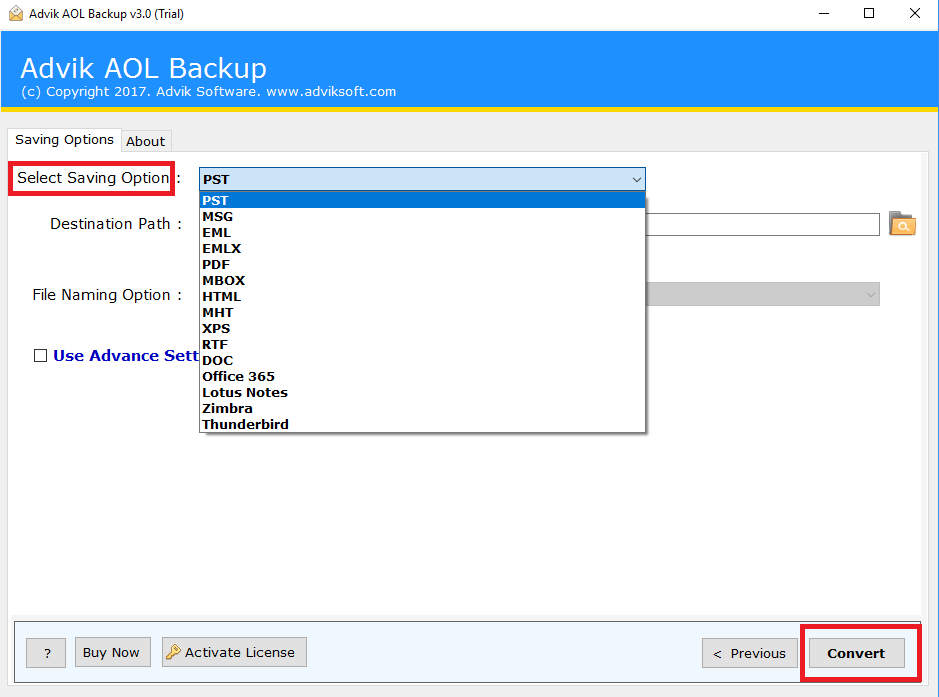Switch to the Saving Options tab
The width and height of the screenshot is (939, 697).
tap(64, 140)
